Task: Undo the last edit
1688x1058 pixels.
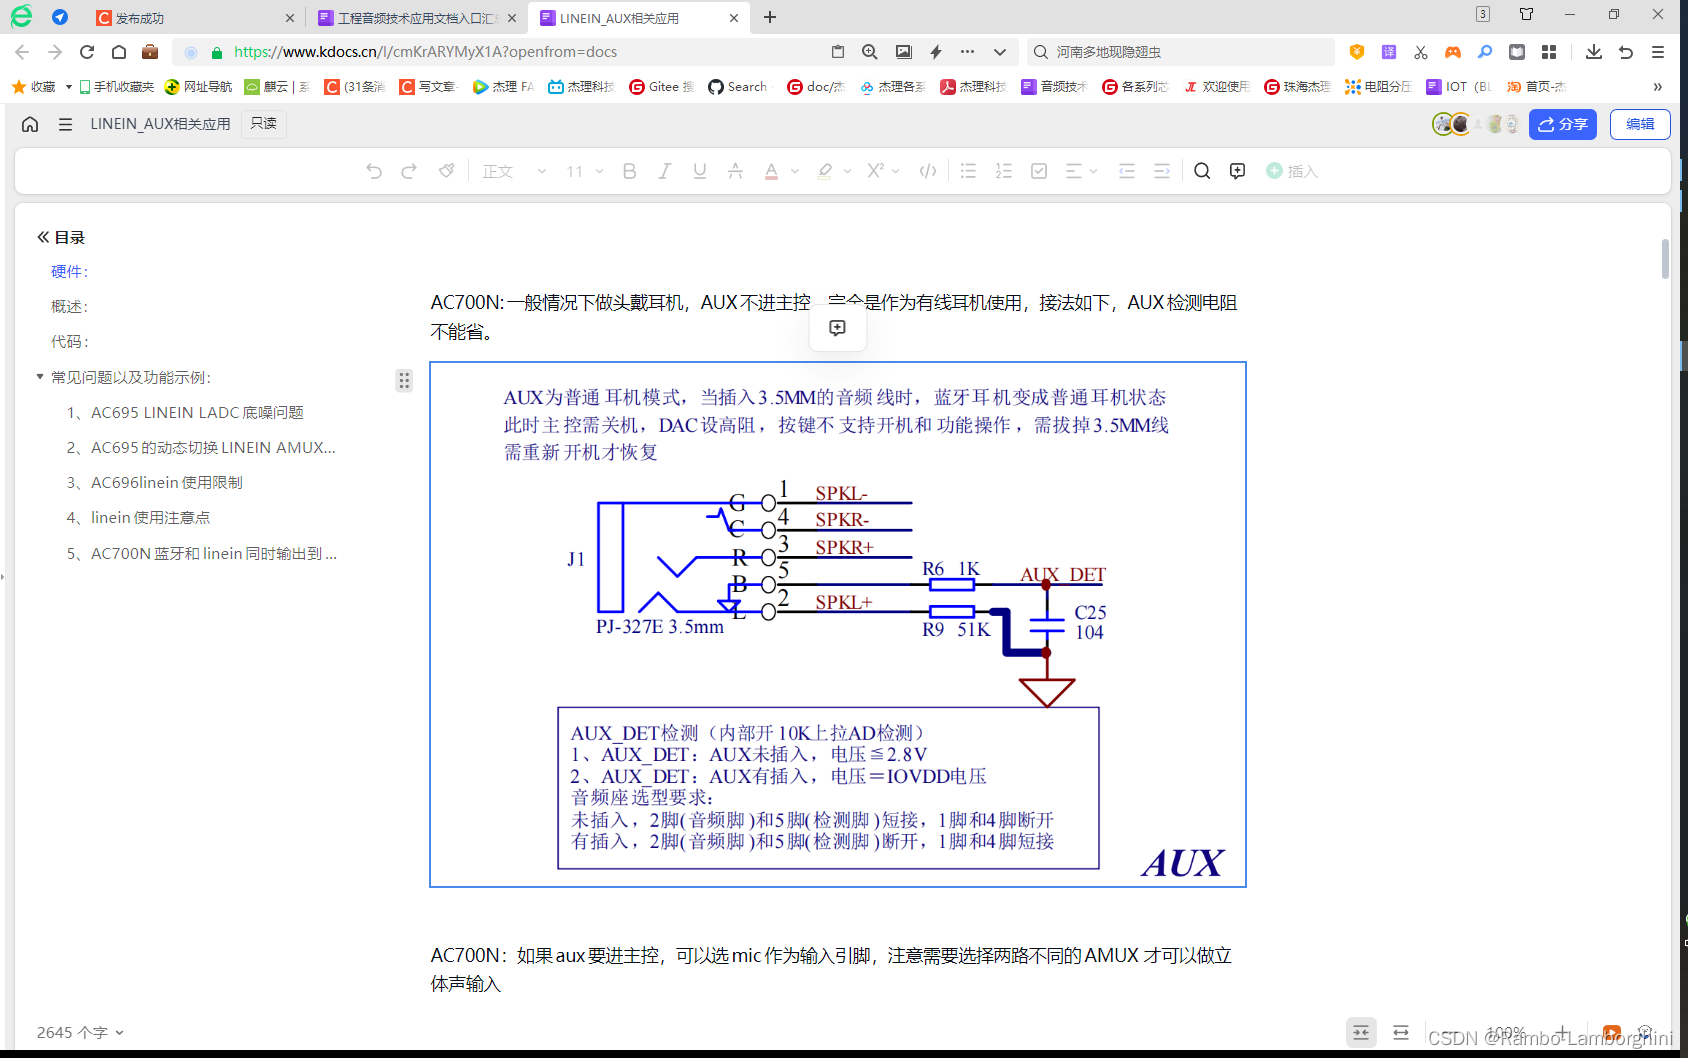Action: click(x=374, y=171)
